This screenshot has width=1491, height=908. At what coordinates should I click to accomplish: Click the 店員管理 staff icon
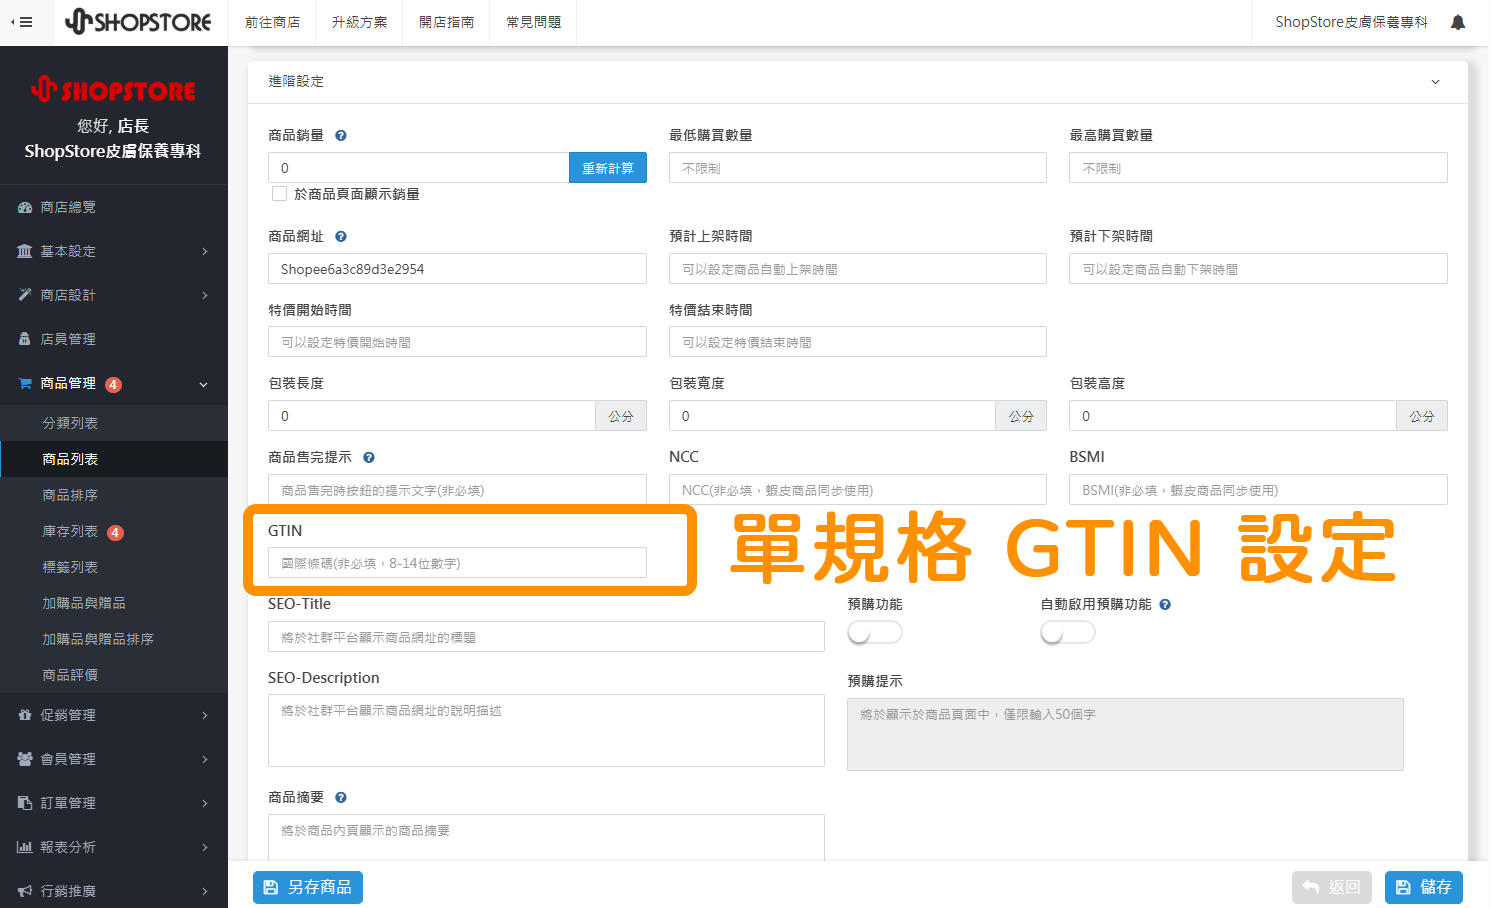click(x=25, y=339)
